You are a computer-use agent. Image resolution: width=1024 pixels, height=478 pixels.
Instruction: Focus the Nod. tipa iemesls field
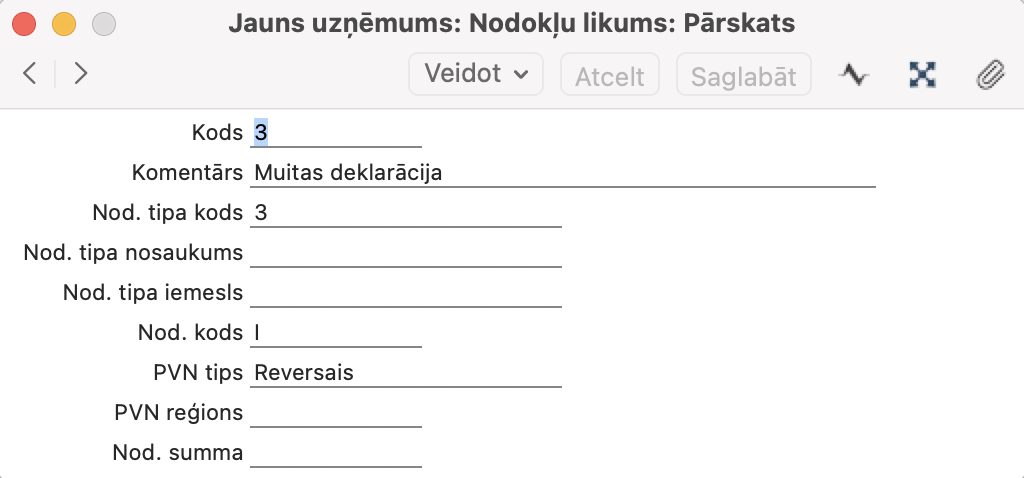click(x=406, y=293)
